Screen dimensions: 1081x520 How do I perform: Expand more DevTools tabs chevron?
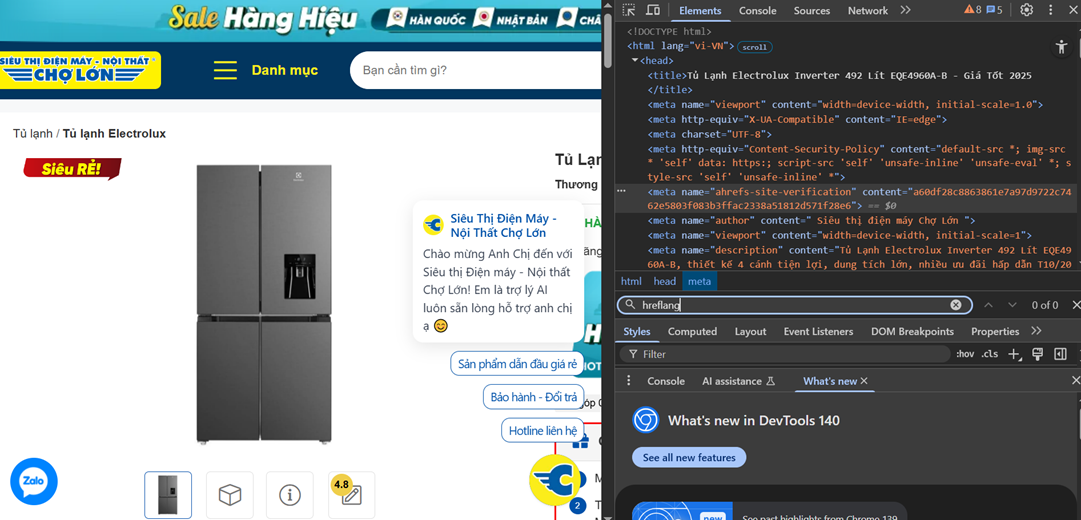point(905,10)
